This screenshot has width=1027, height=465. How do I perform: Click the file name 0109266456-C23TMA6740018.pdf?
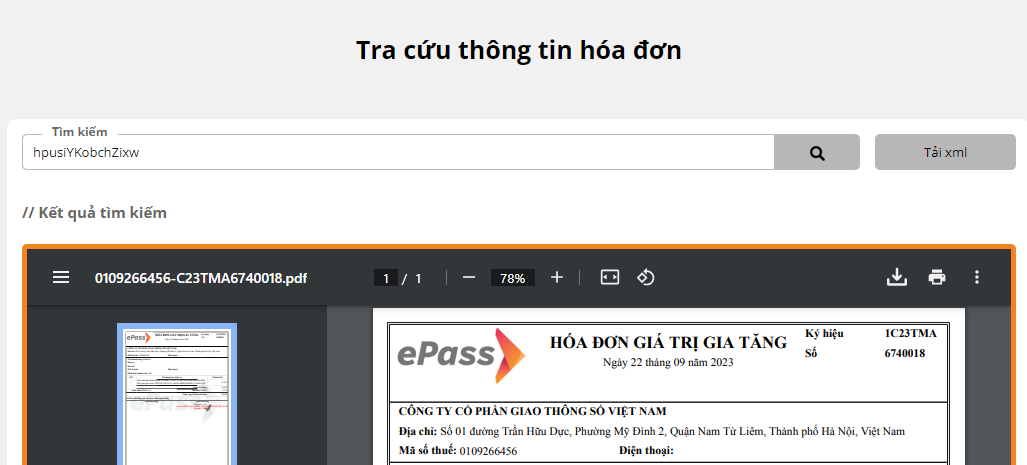point(201,278)
